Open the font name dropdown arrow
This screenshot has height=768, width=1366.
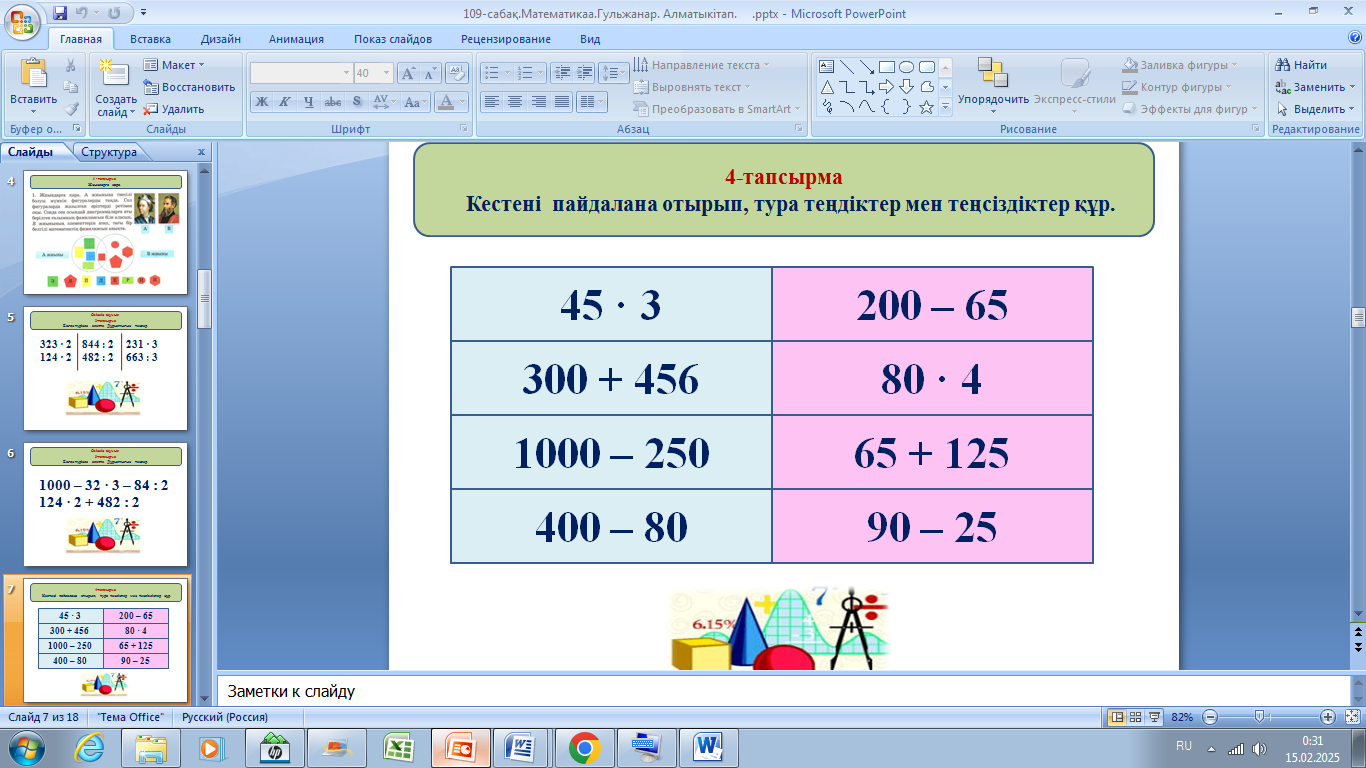click(x=346, y=73)
